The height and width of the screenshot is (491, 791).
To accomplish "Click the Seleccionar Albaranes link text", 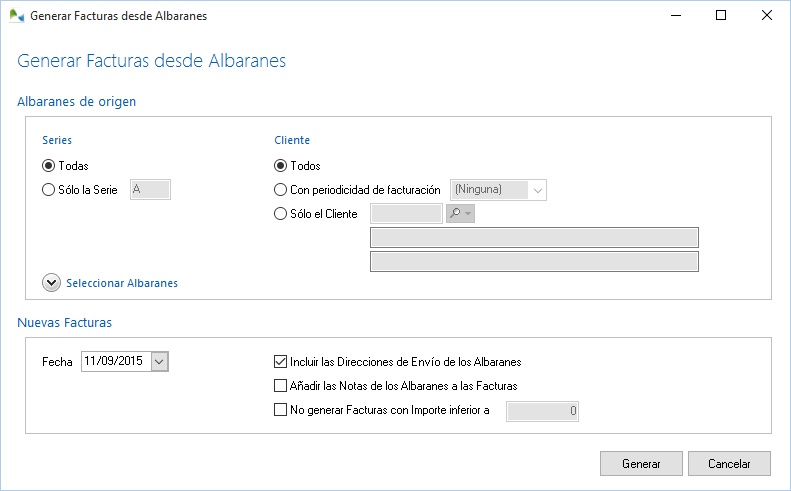I will [x=122, y=283].
